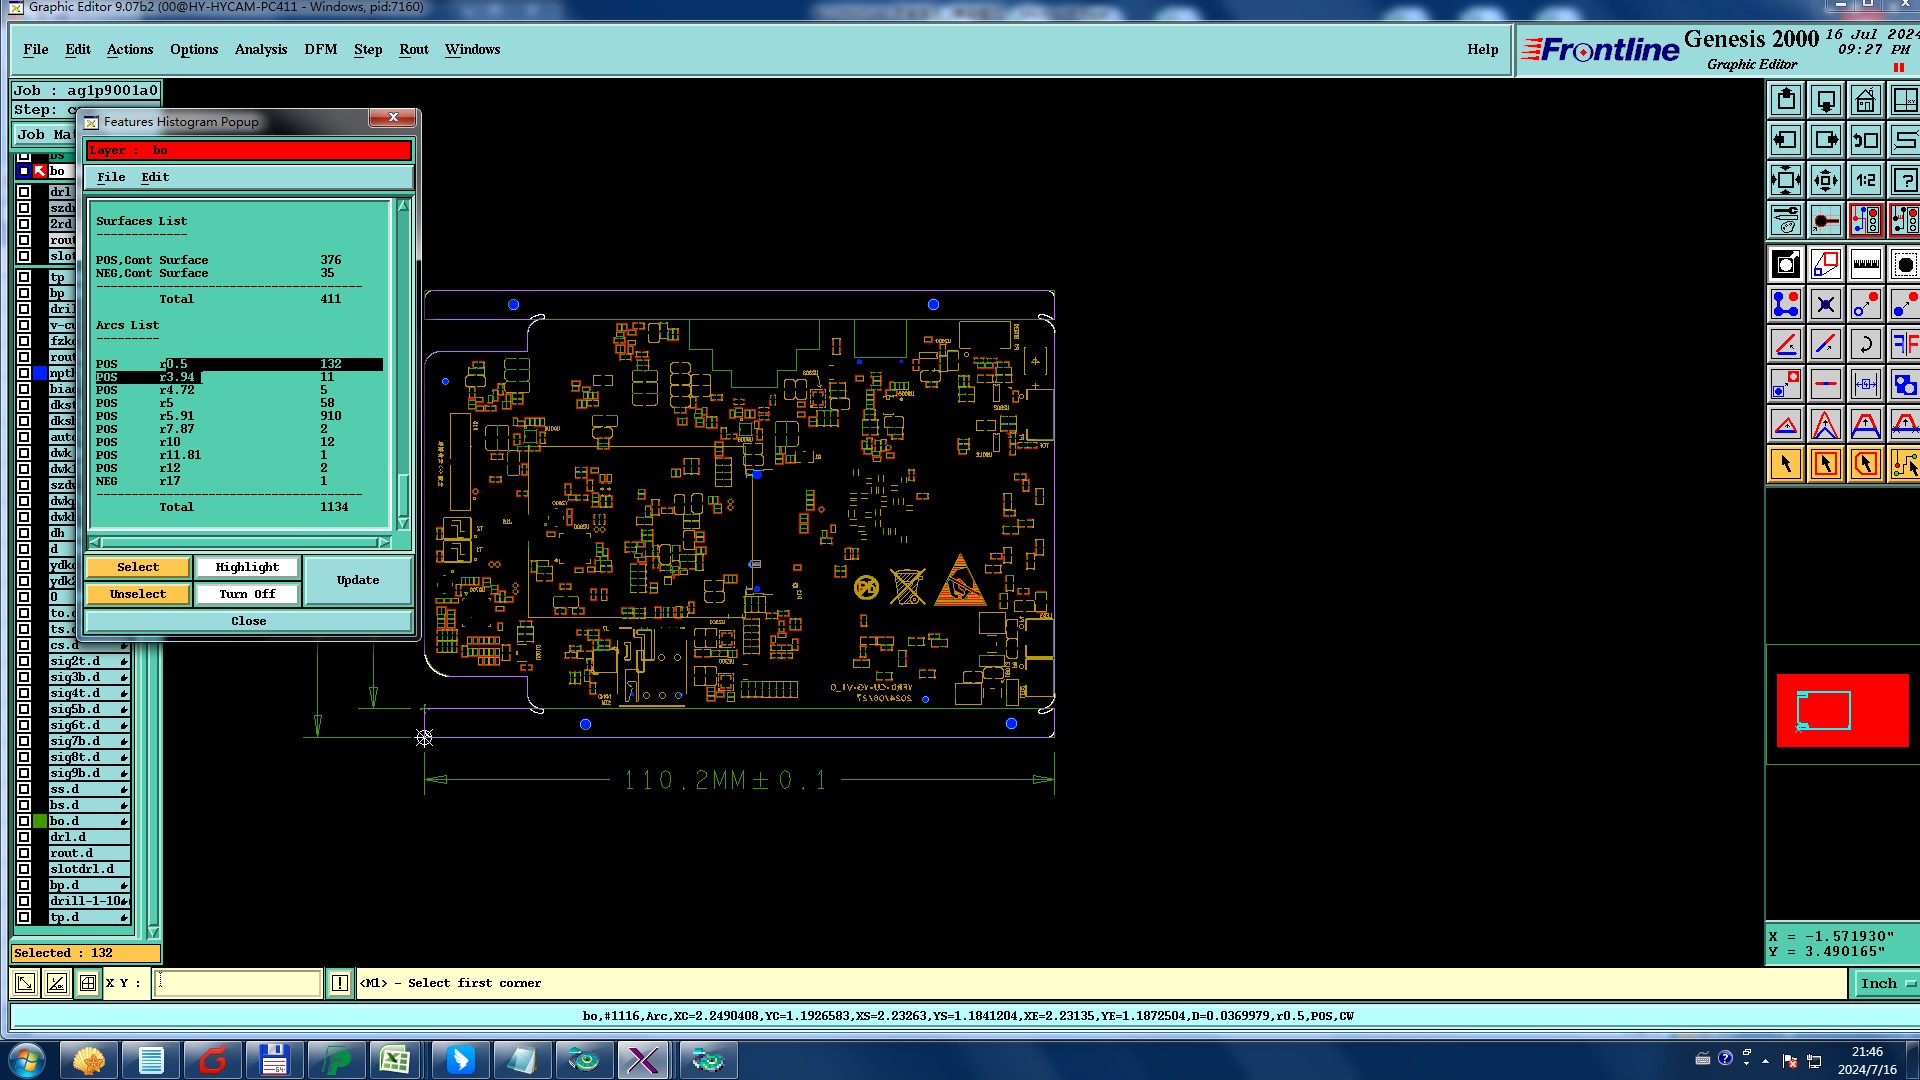
Task: Open the histogram popup Edit menu
Action: [155, 177]
